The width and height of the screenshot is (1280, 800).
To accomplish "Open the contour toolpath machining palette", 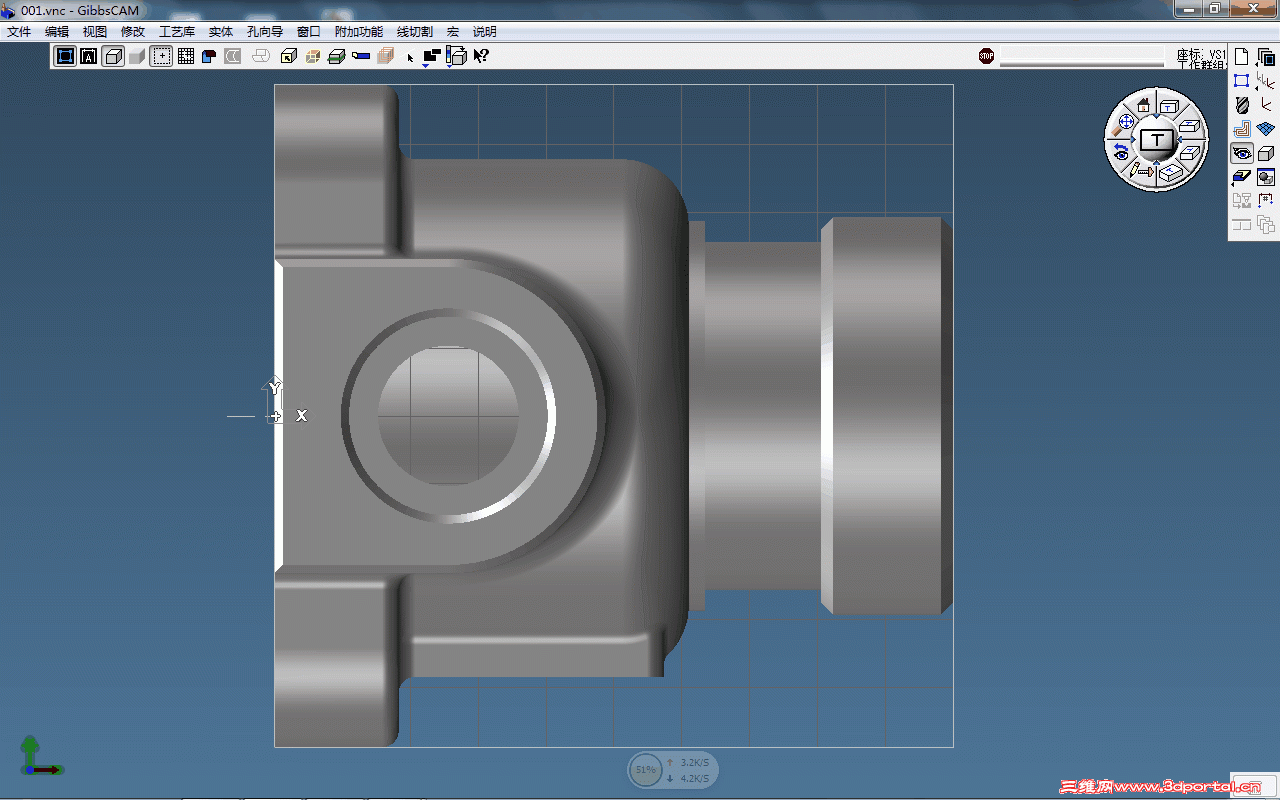I will [x=1241, y=129].
